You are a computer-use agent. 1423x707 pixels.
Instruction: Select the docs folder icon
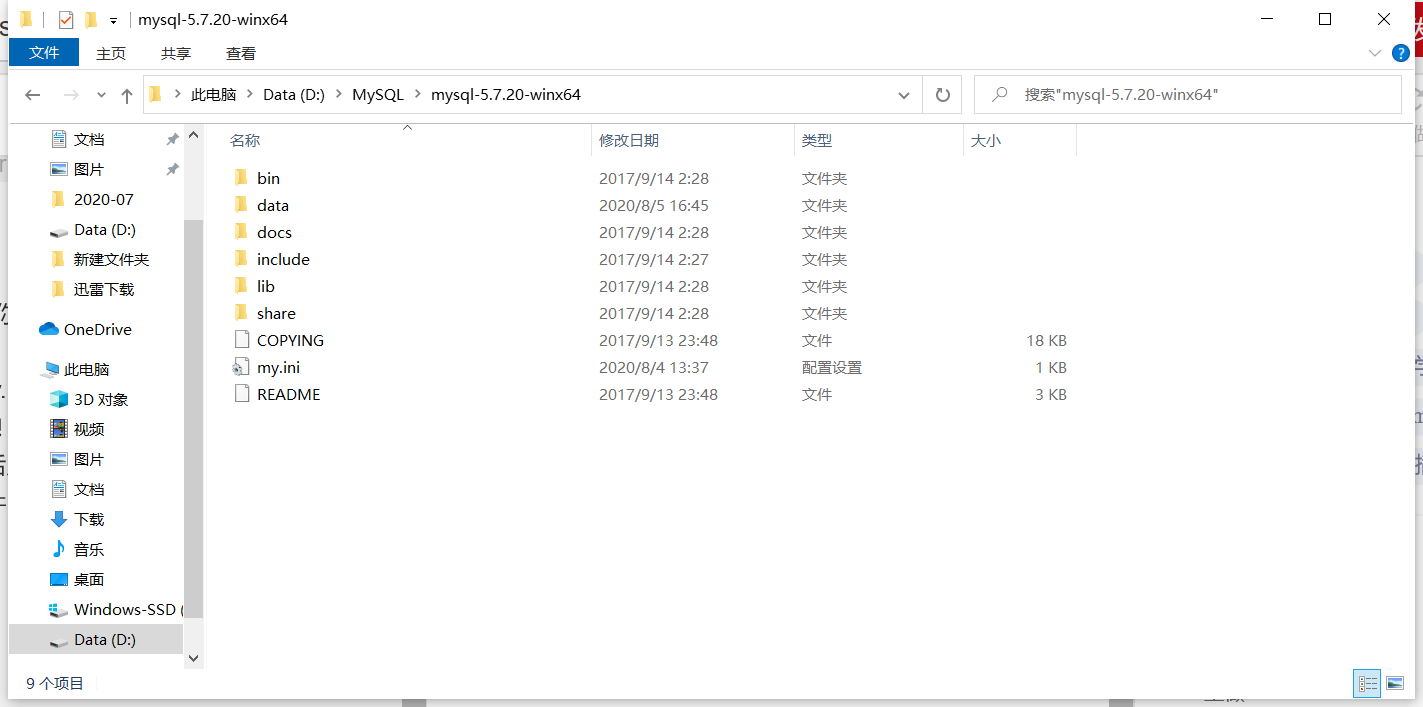point(241,232)
